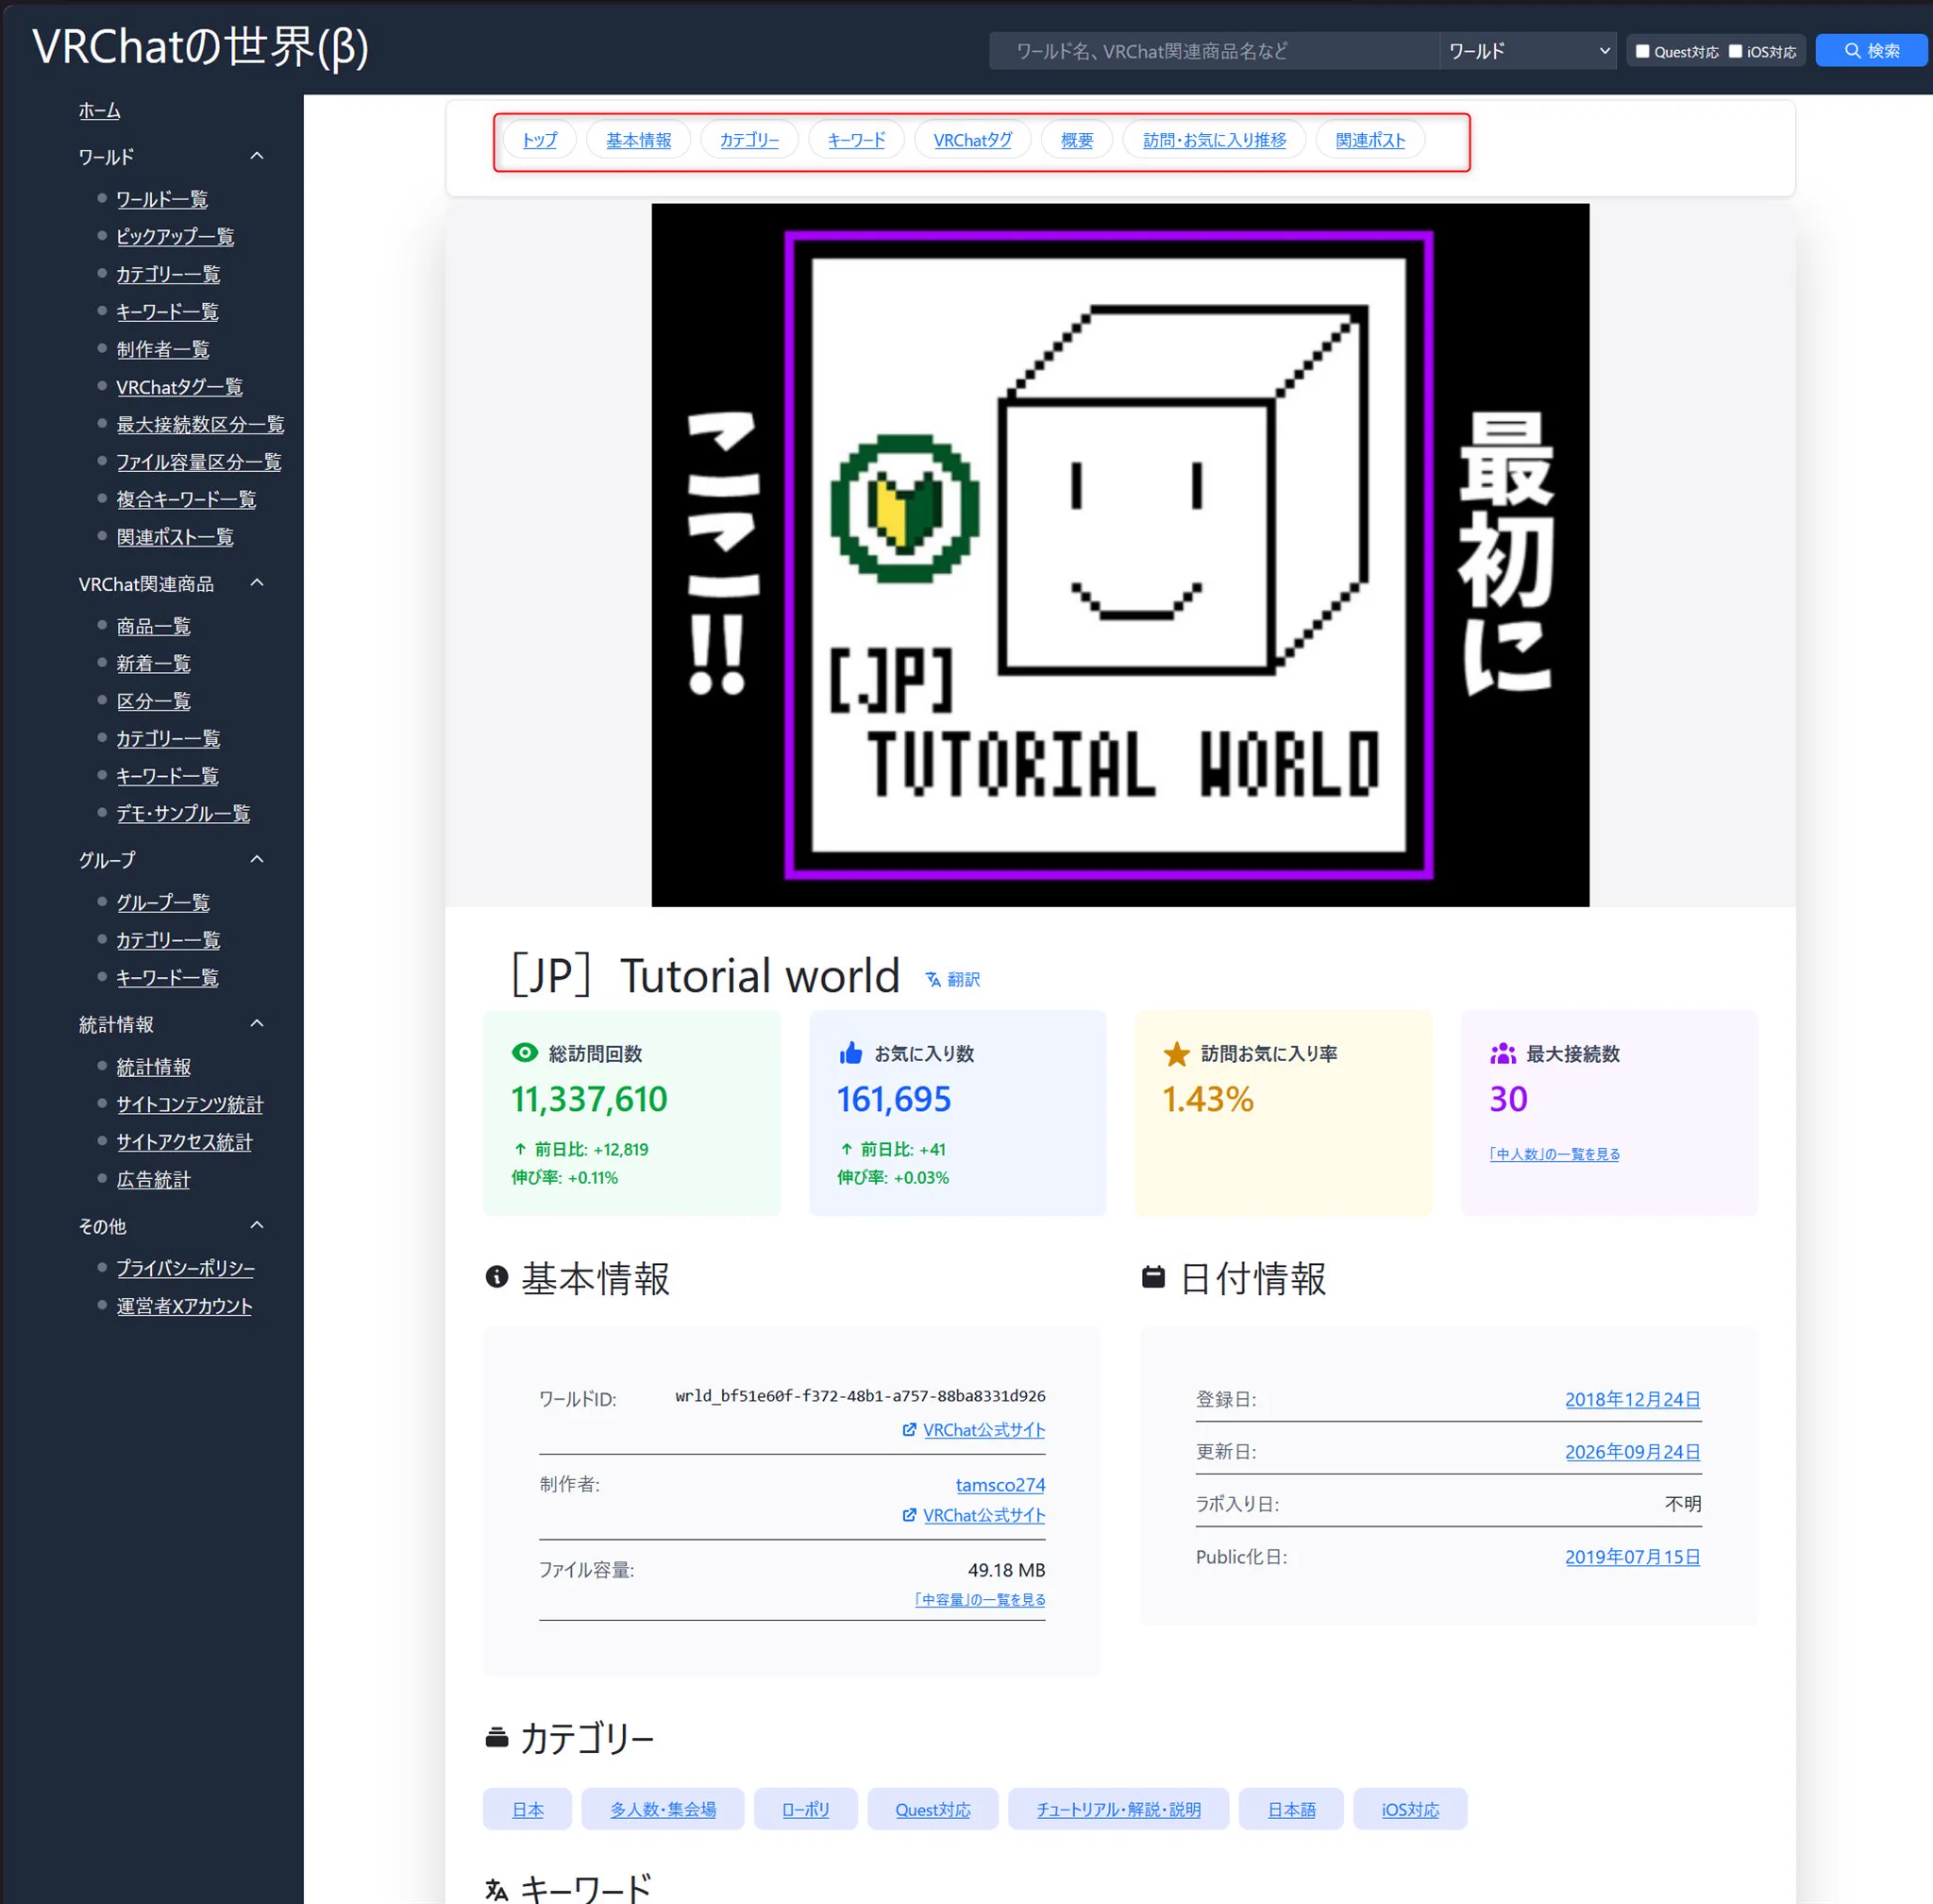
Task: Open ピックアップ一覧 in sidebar
Action: (x=175, y=237)
